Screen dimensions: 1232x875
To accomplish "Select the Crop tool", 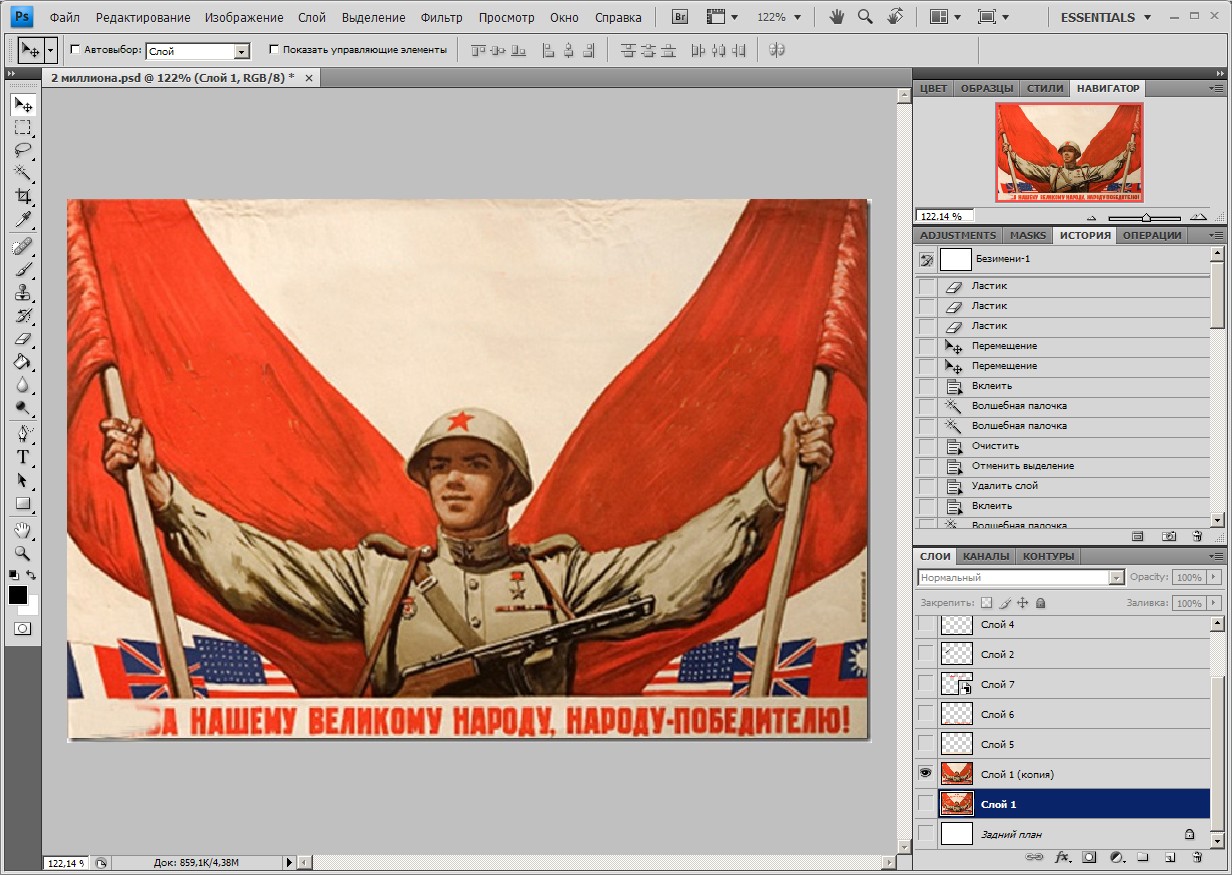I will pos(23,196).
